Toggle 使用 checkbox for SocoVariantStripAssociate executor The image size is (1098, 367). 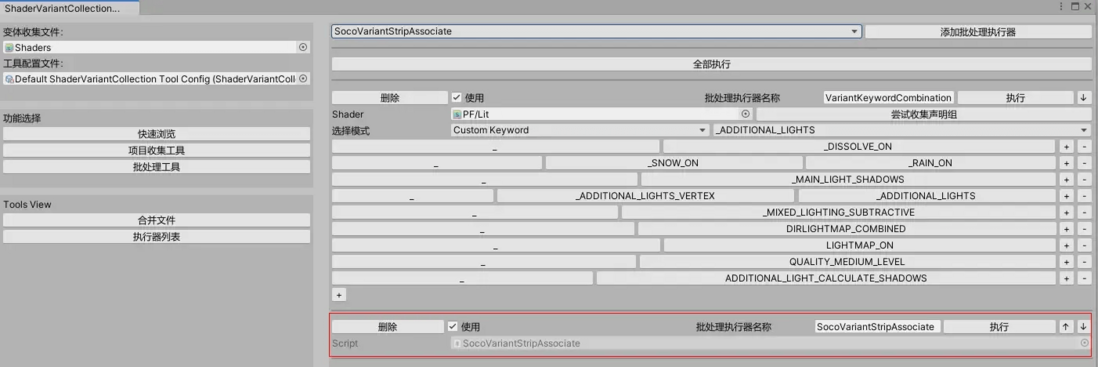point(452,326)
